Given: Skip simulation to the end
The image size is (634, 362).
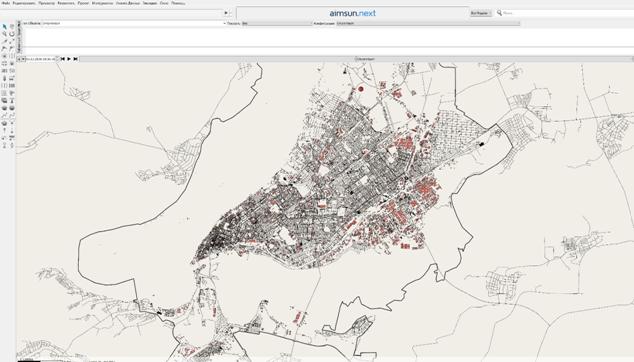Looking at the screenshot, I should pos(75,59).
